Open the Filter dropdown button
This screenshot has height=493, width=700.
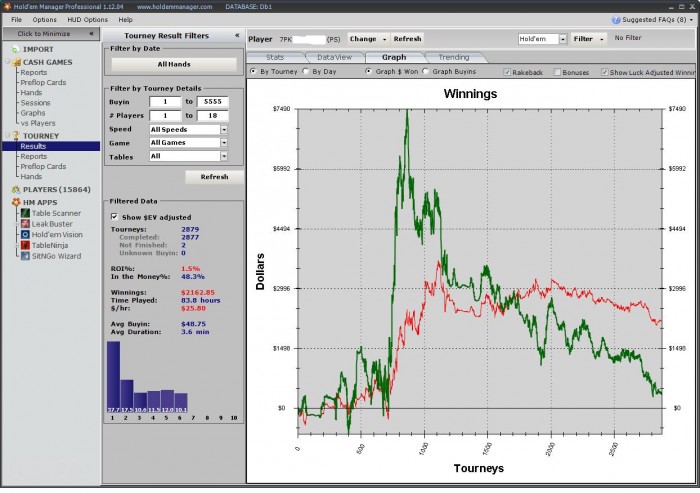pos(588,39)
